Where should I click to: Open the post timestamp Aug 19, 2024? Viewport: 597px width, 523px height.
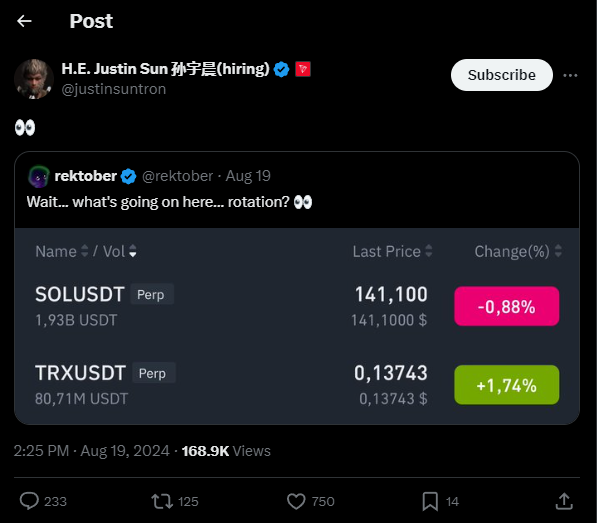click(x=125, y=451)
